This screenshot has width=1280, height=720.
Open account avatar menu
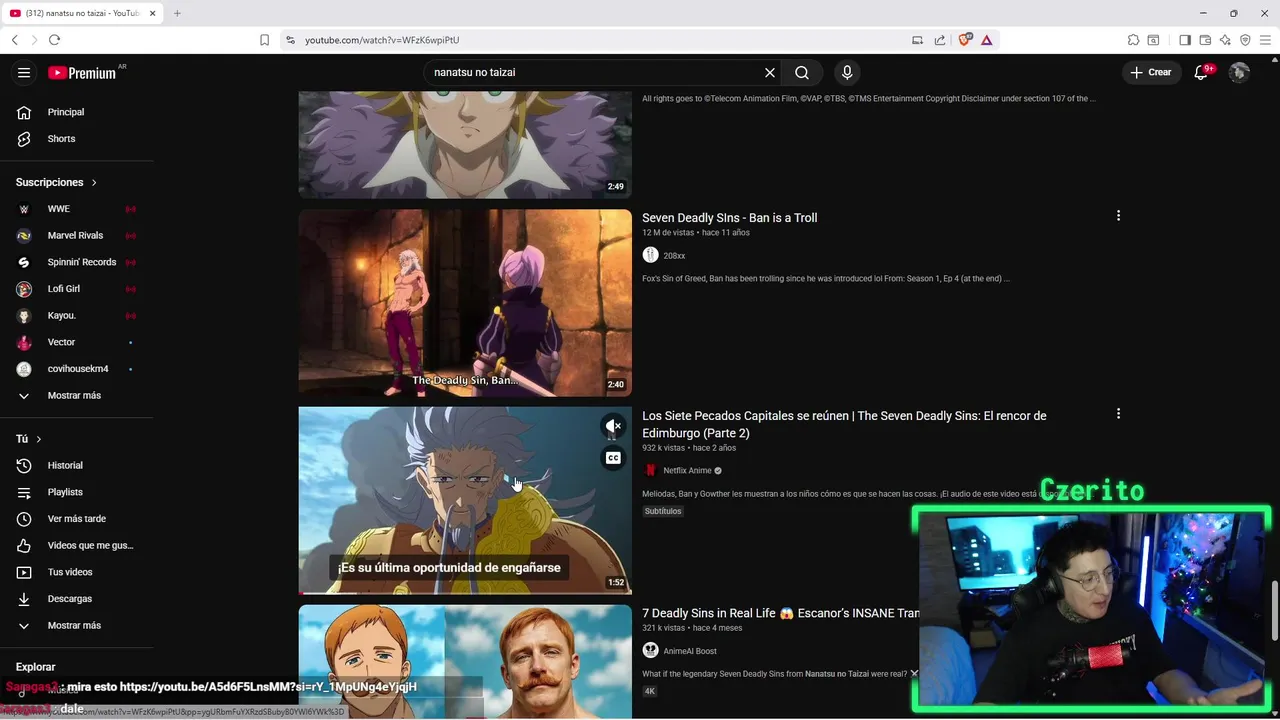[1239, 72]
